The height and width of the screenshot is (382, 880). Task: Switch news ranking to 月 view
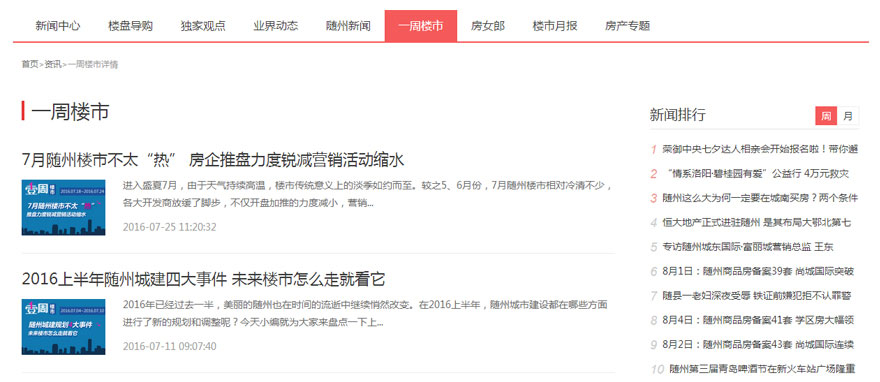(x=847, y=116)
